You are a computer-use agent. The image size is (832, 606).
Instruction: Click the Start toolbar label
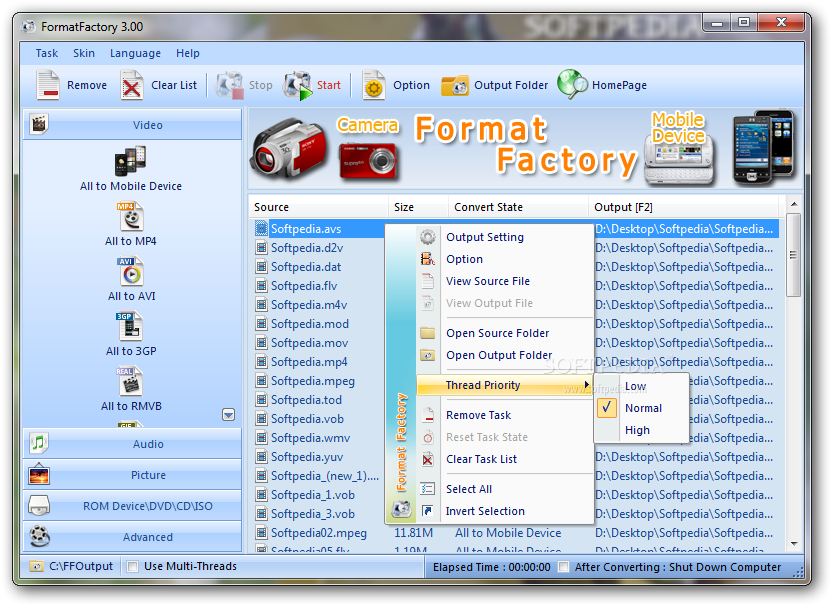[x=328, y=85]
